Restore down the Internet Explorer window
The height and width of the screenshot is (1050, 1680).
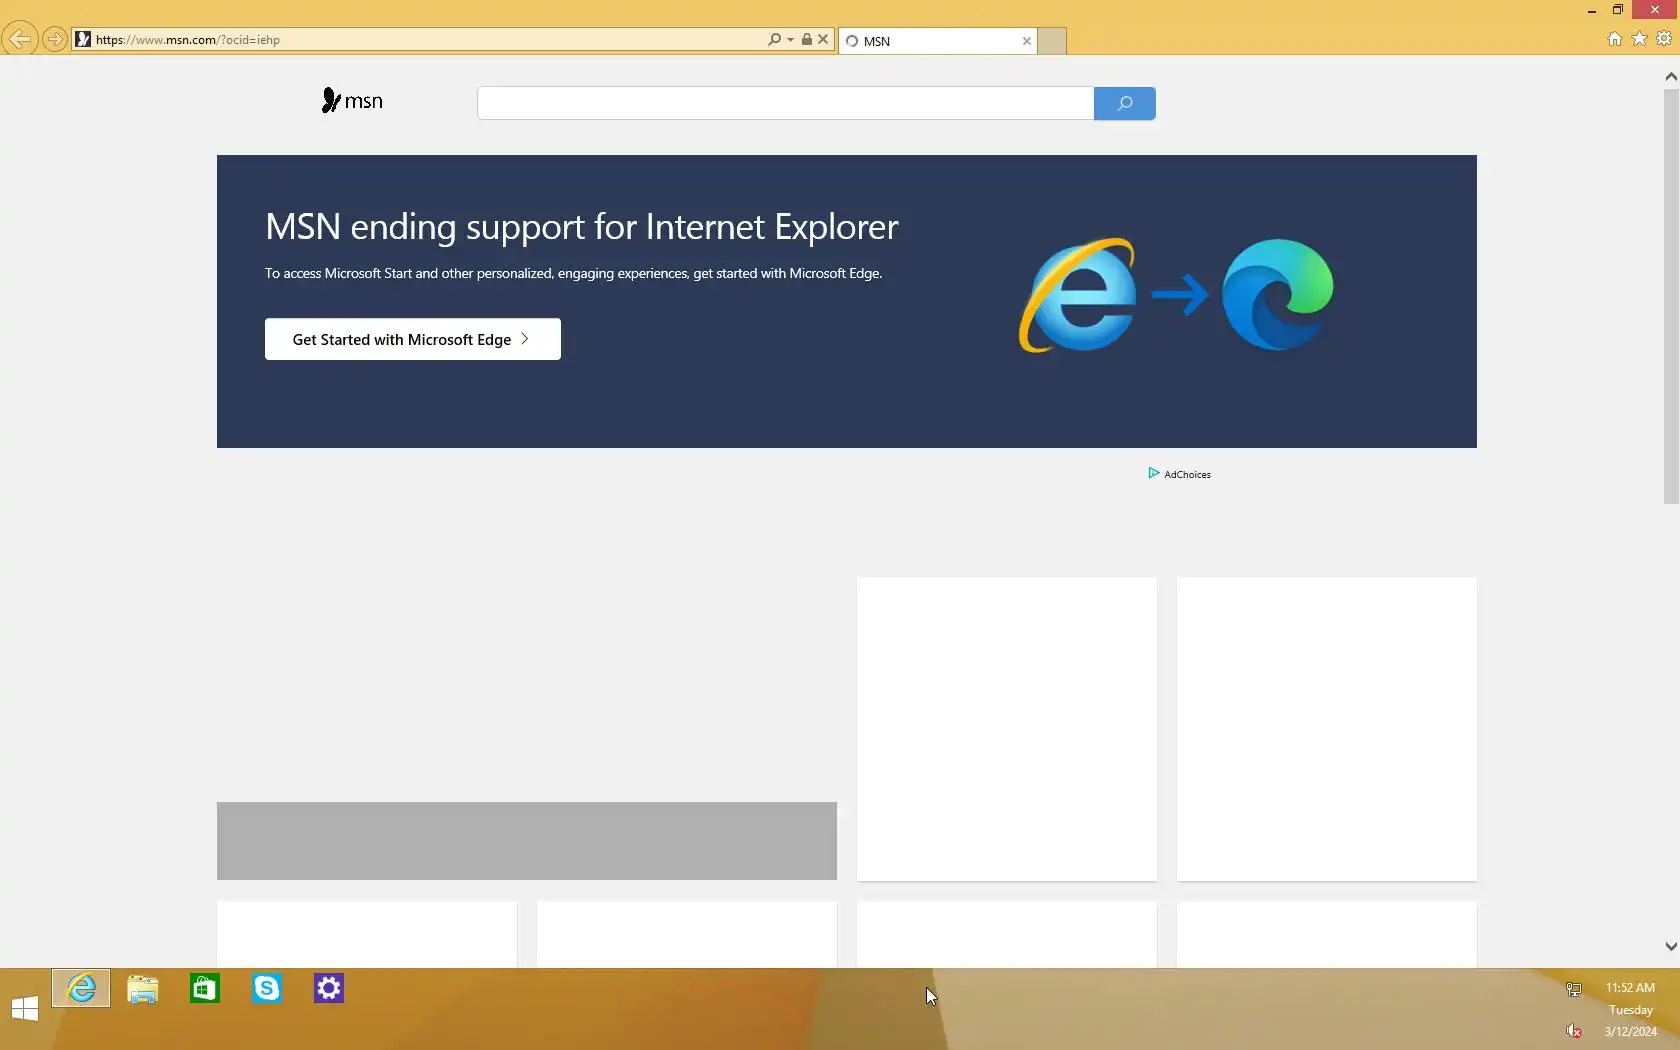point(1617,10)
